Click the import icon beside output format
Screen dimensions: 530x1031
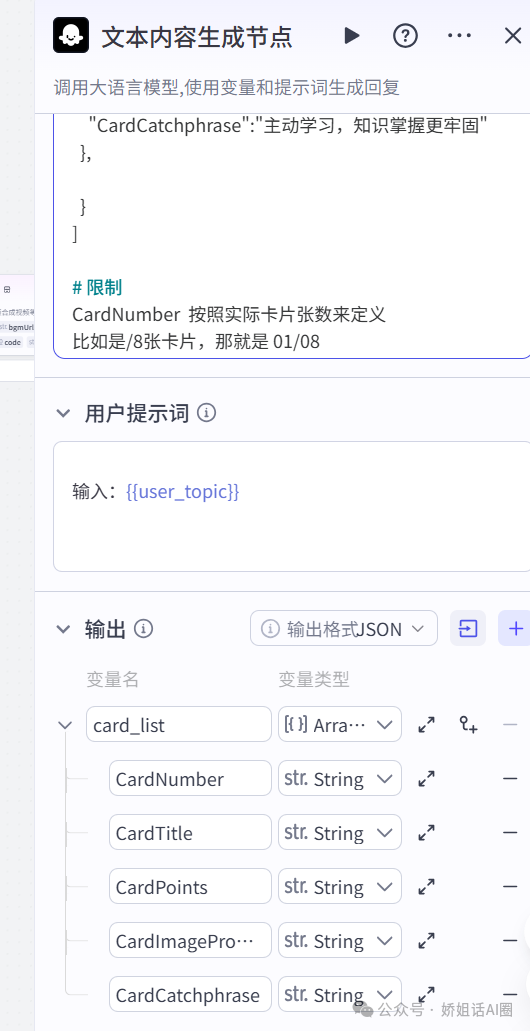(x=468, y=629)
